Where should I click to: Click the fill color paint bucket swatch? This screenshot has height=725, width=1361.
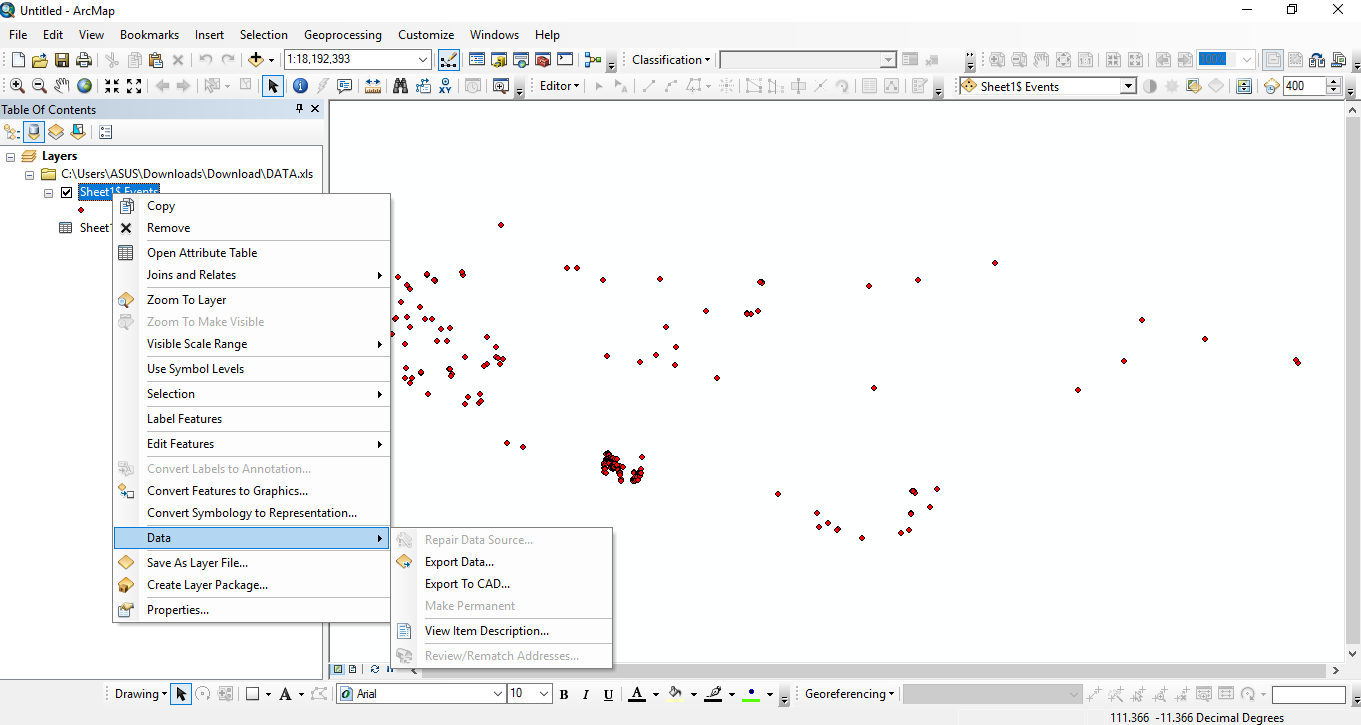coord(675,694)
